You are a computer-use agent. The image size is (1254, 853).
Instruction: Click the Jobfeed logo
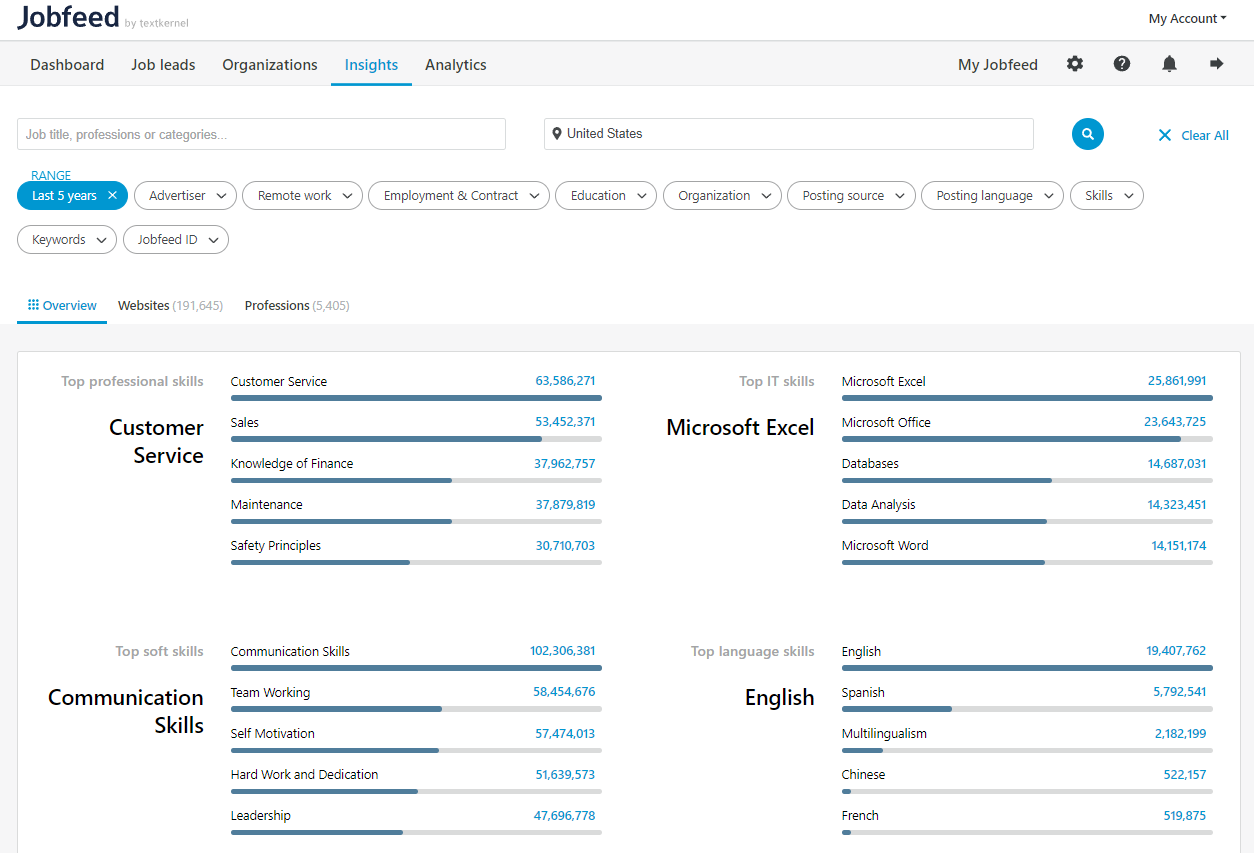[67, 18]
